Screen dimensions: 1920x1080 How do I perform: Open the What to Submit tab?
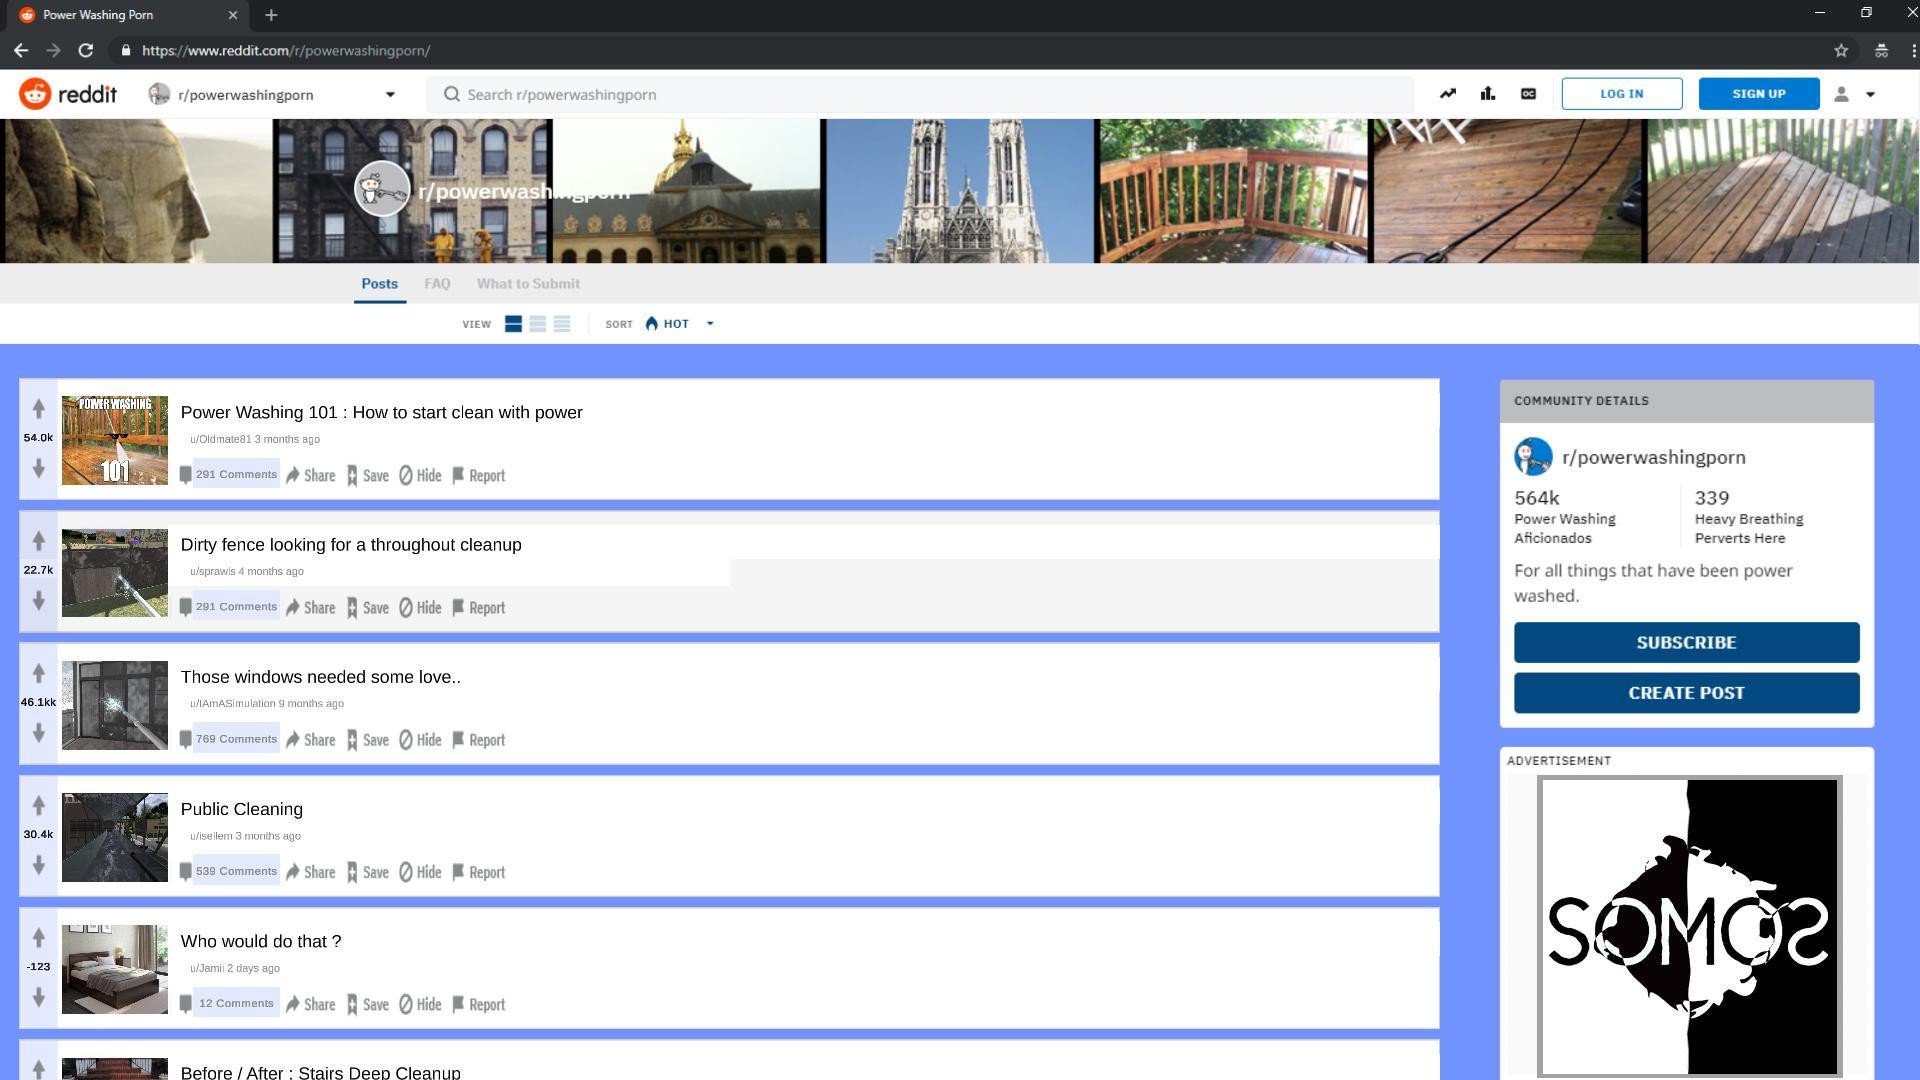[x=528, y=284]
